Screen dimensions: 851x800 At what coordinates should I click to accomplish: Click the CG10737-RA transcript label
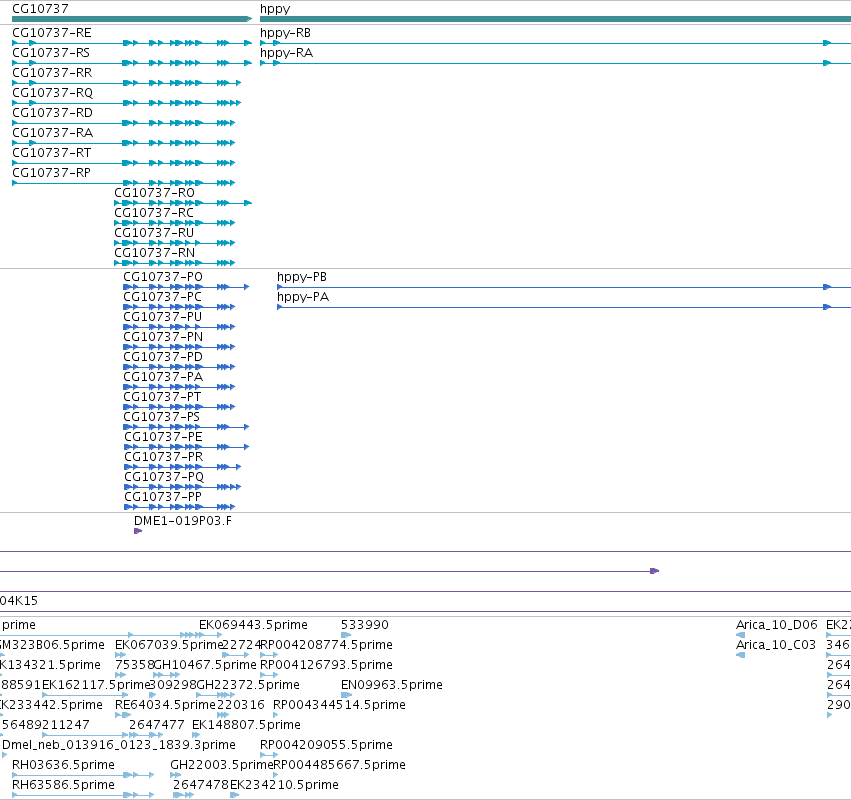pos(53,133)
